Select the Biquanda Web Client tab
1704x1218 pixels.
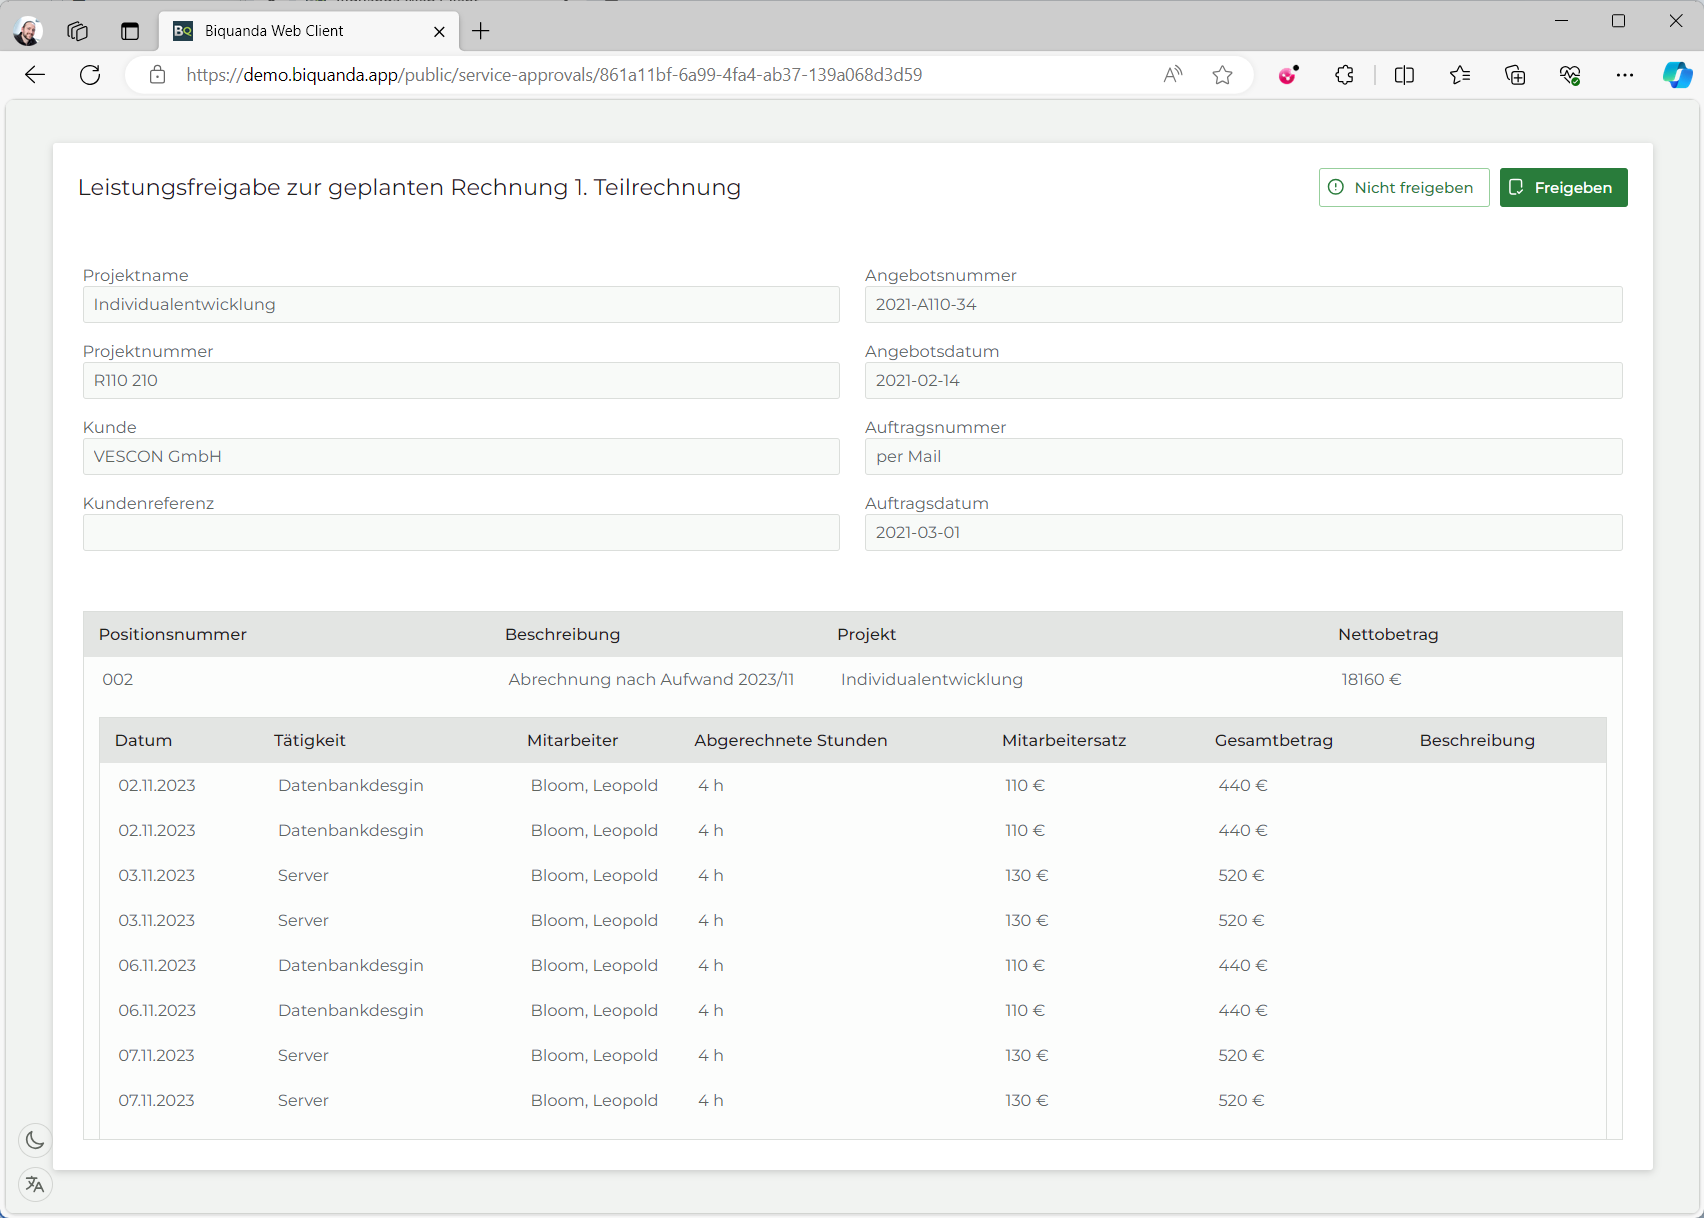coord(290,31)
